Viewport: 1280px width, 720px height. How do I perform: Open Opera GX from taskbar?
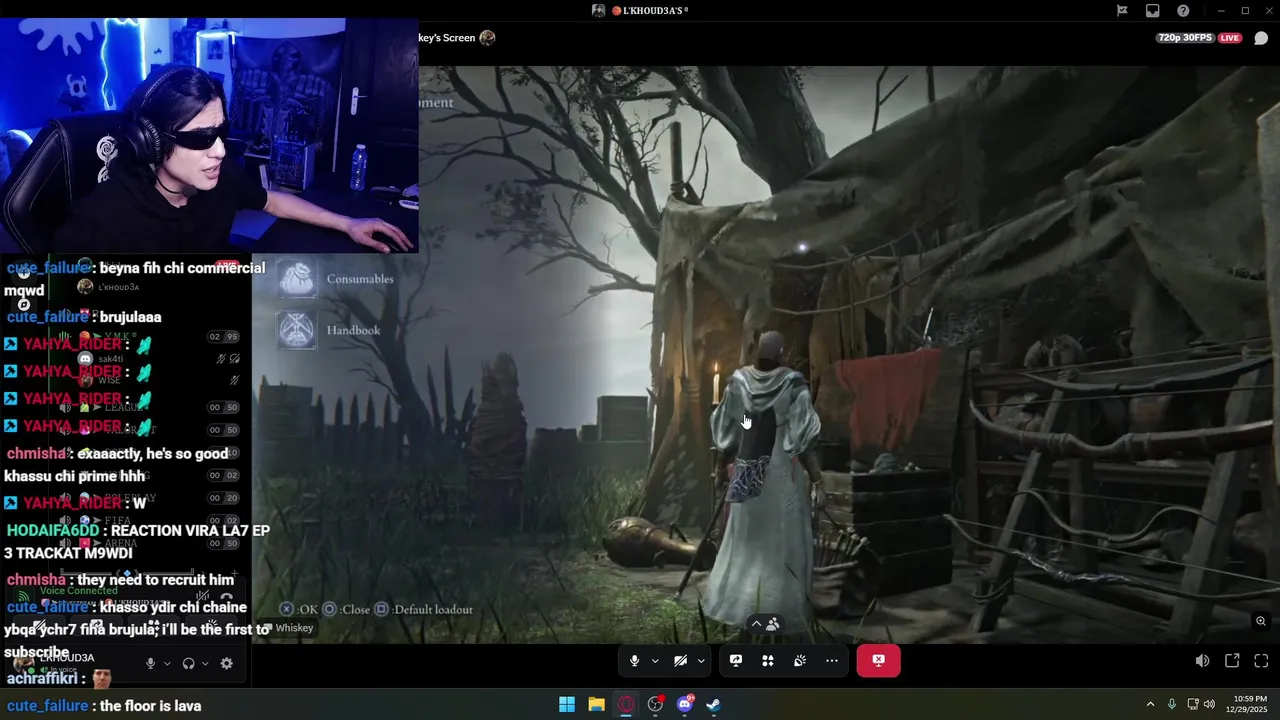626,704
